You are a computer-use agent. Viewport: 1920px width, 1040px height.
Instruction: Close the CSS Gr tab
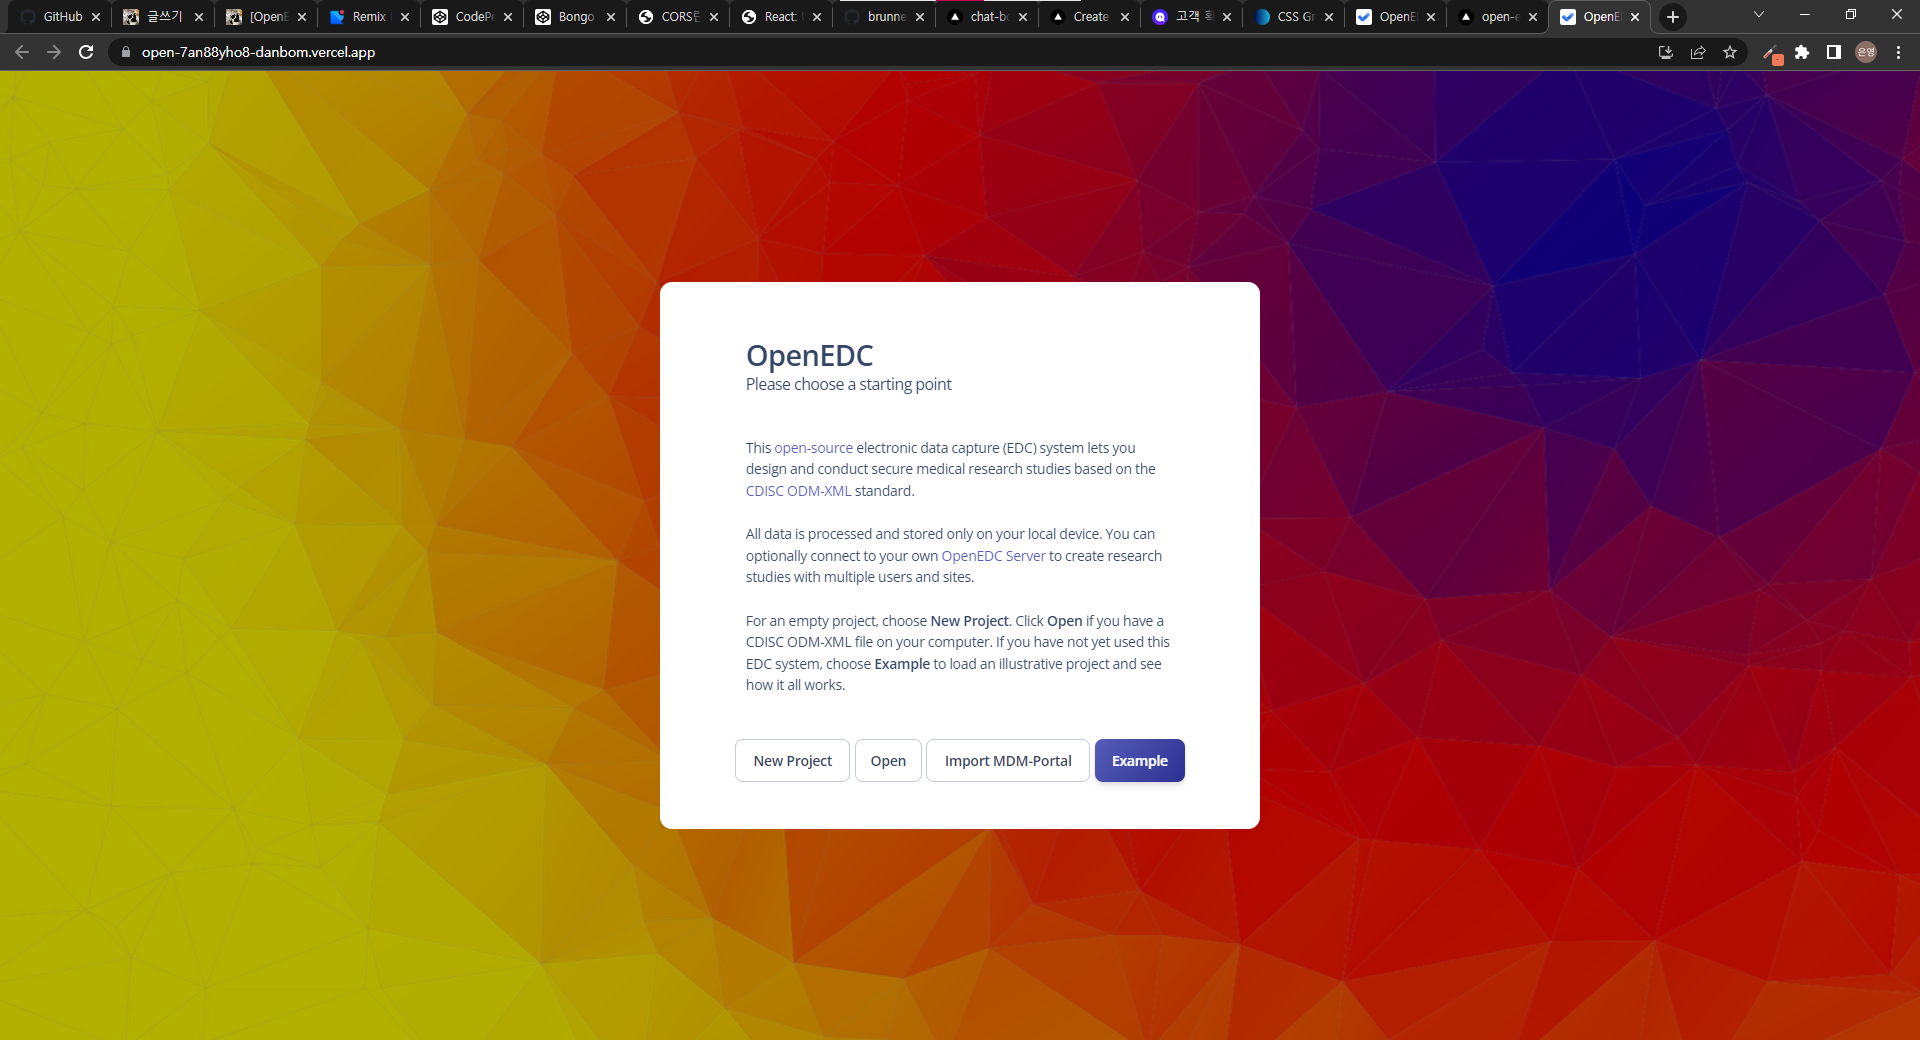coord(1329,17)
